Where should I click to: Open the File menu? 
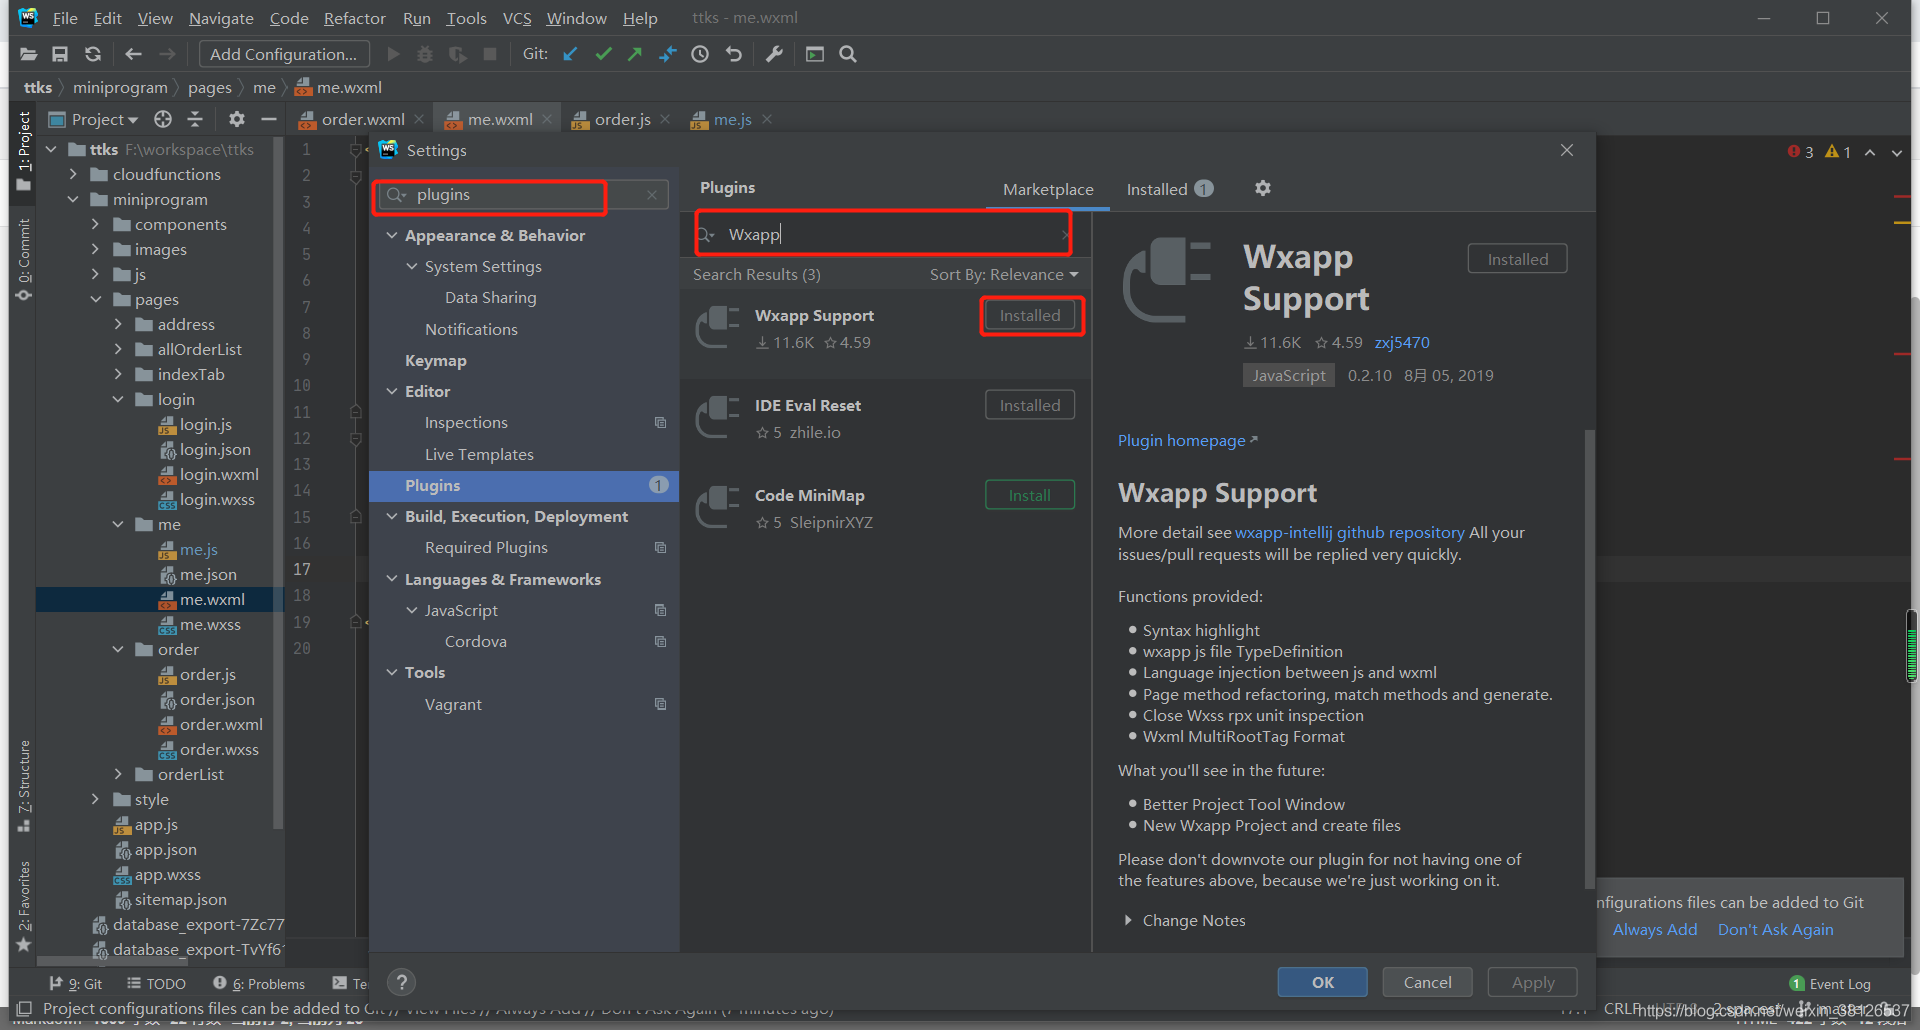[65, 18]
